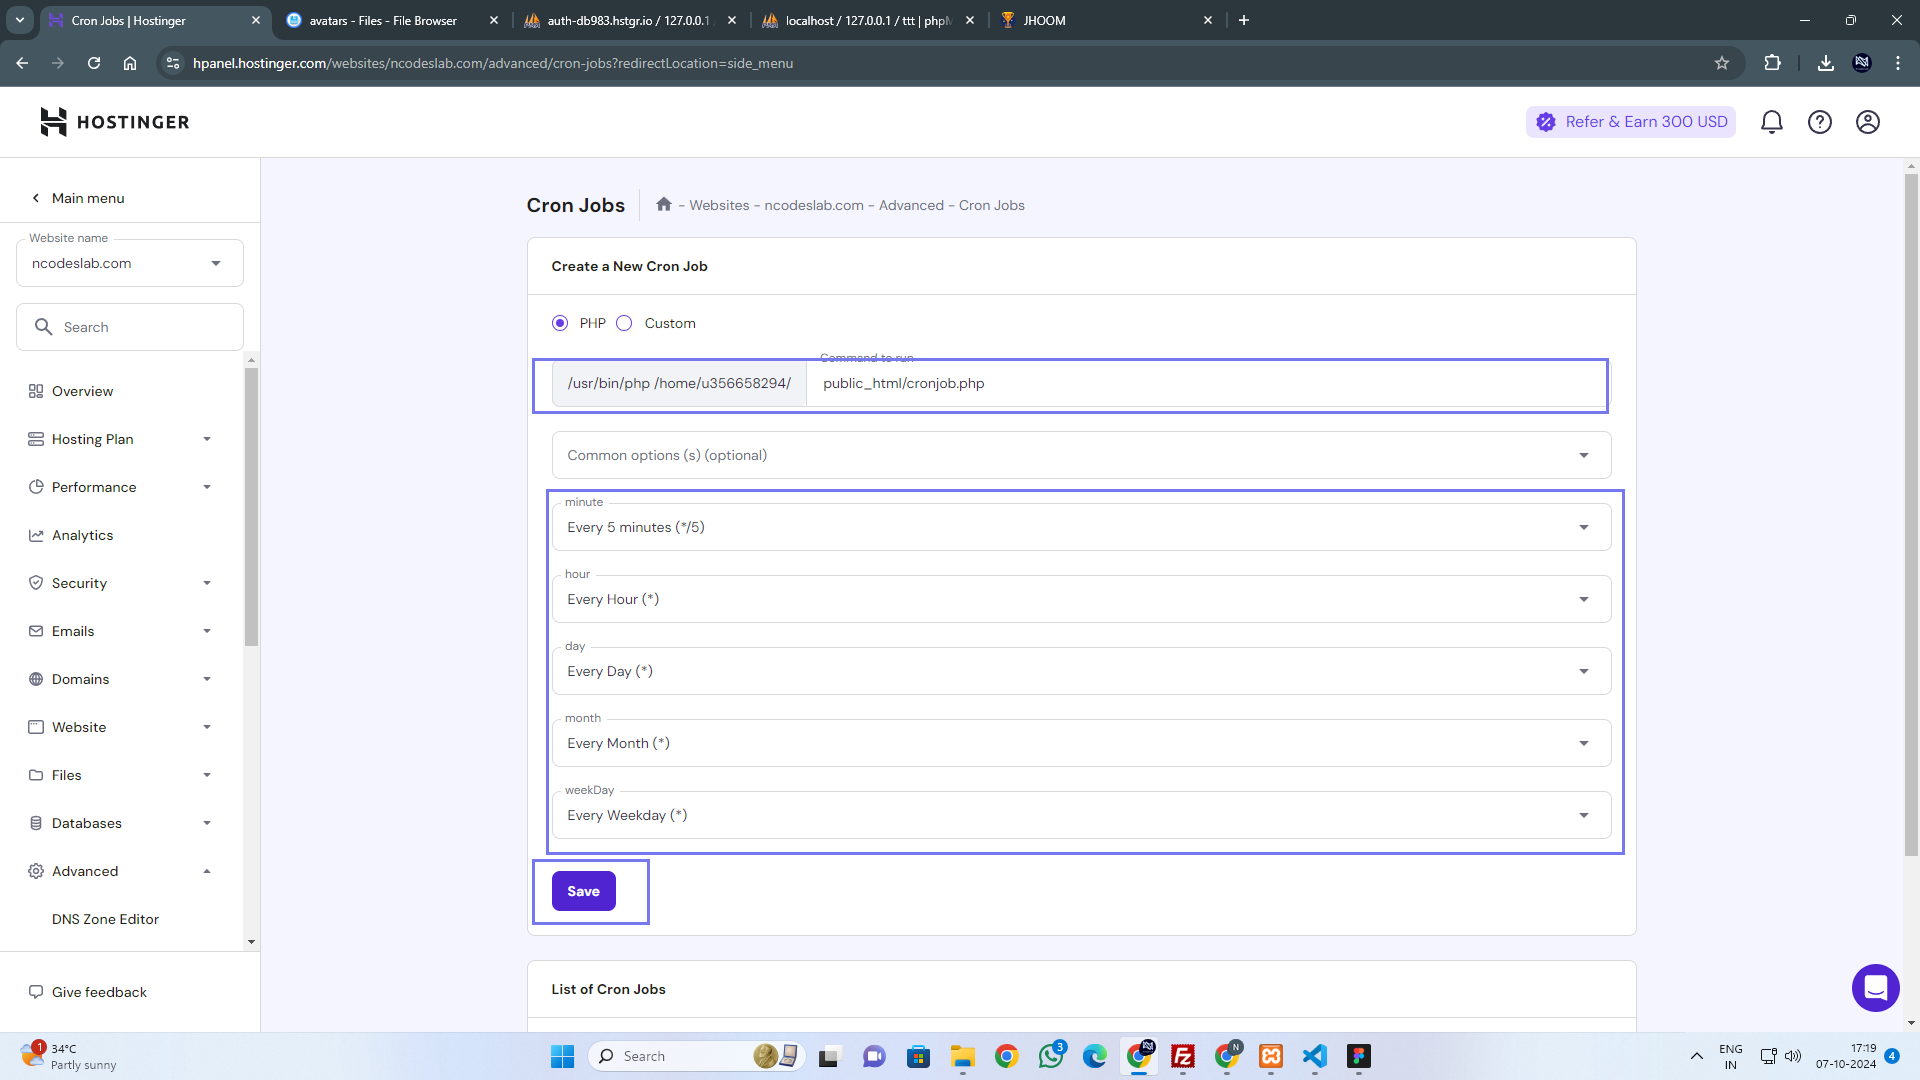The image size is (1920, 1080).
Task: Open File Explorer from the taskbar
Action: pos(962,1056)
